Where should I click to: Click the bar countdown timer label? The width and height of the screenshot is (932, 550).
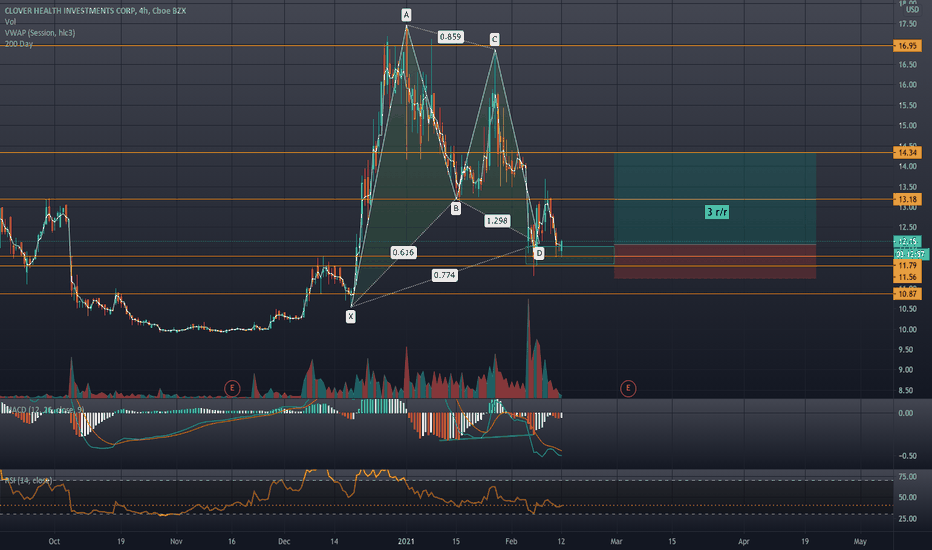(911, 254)
